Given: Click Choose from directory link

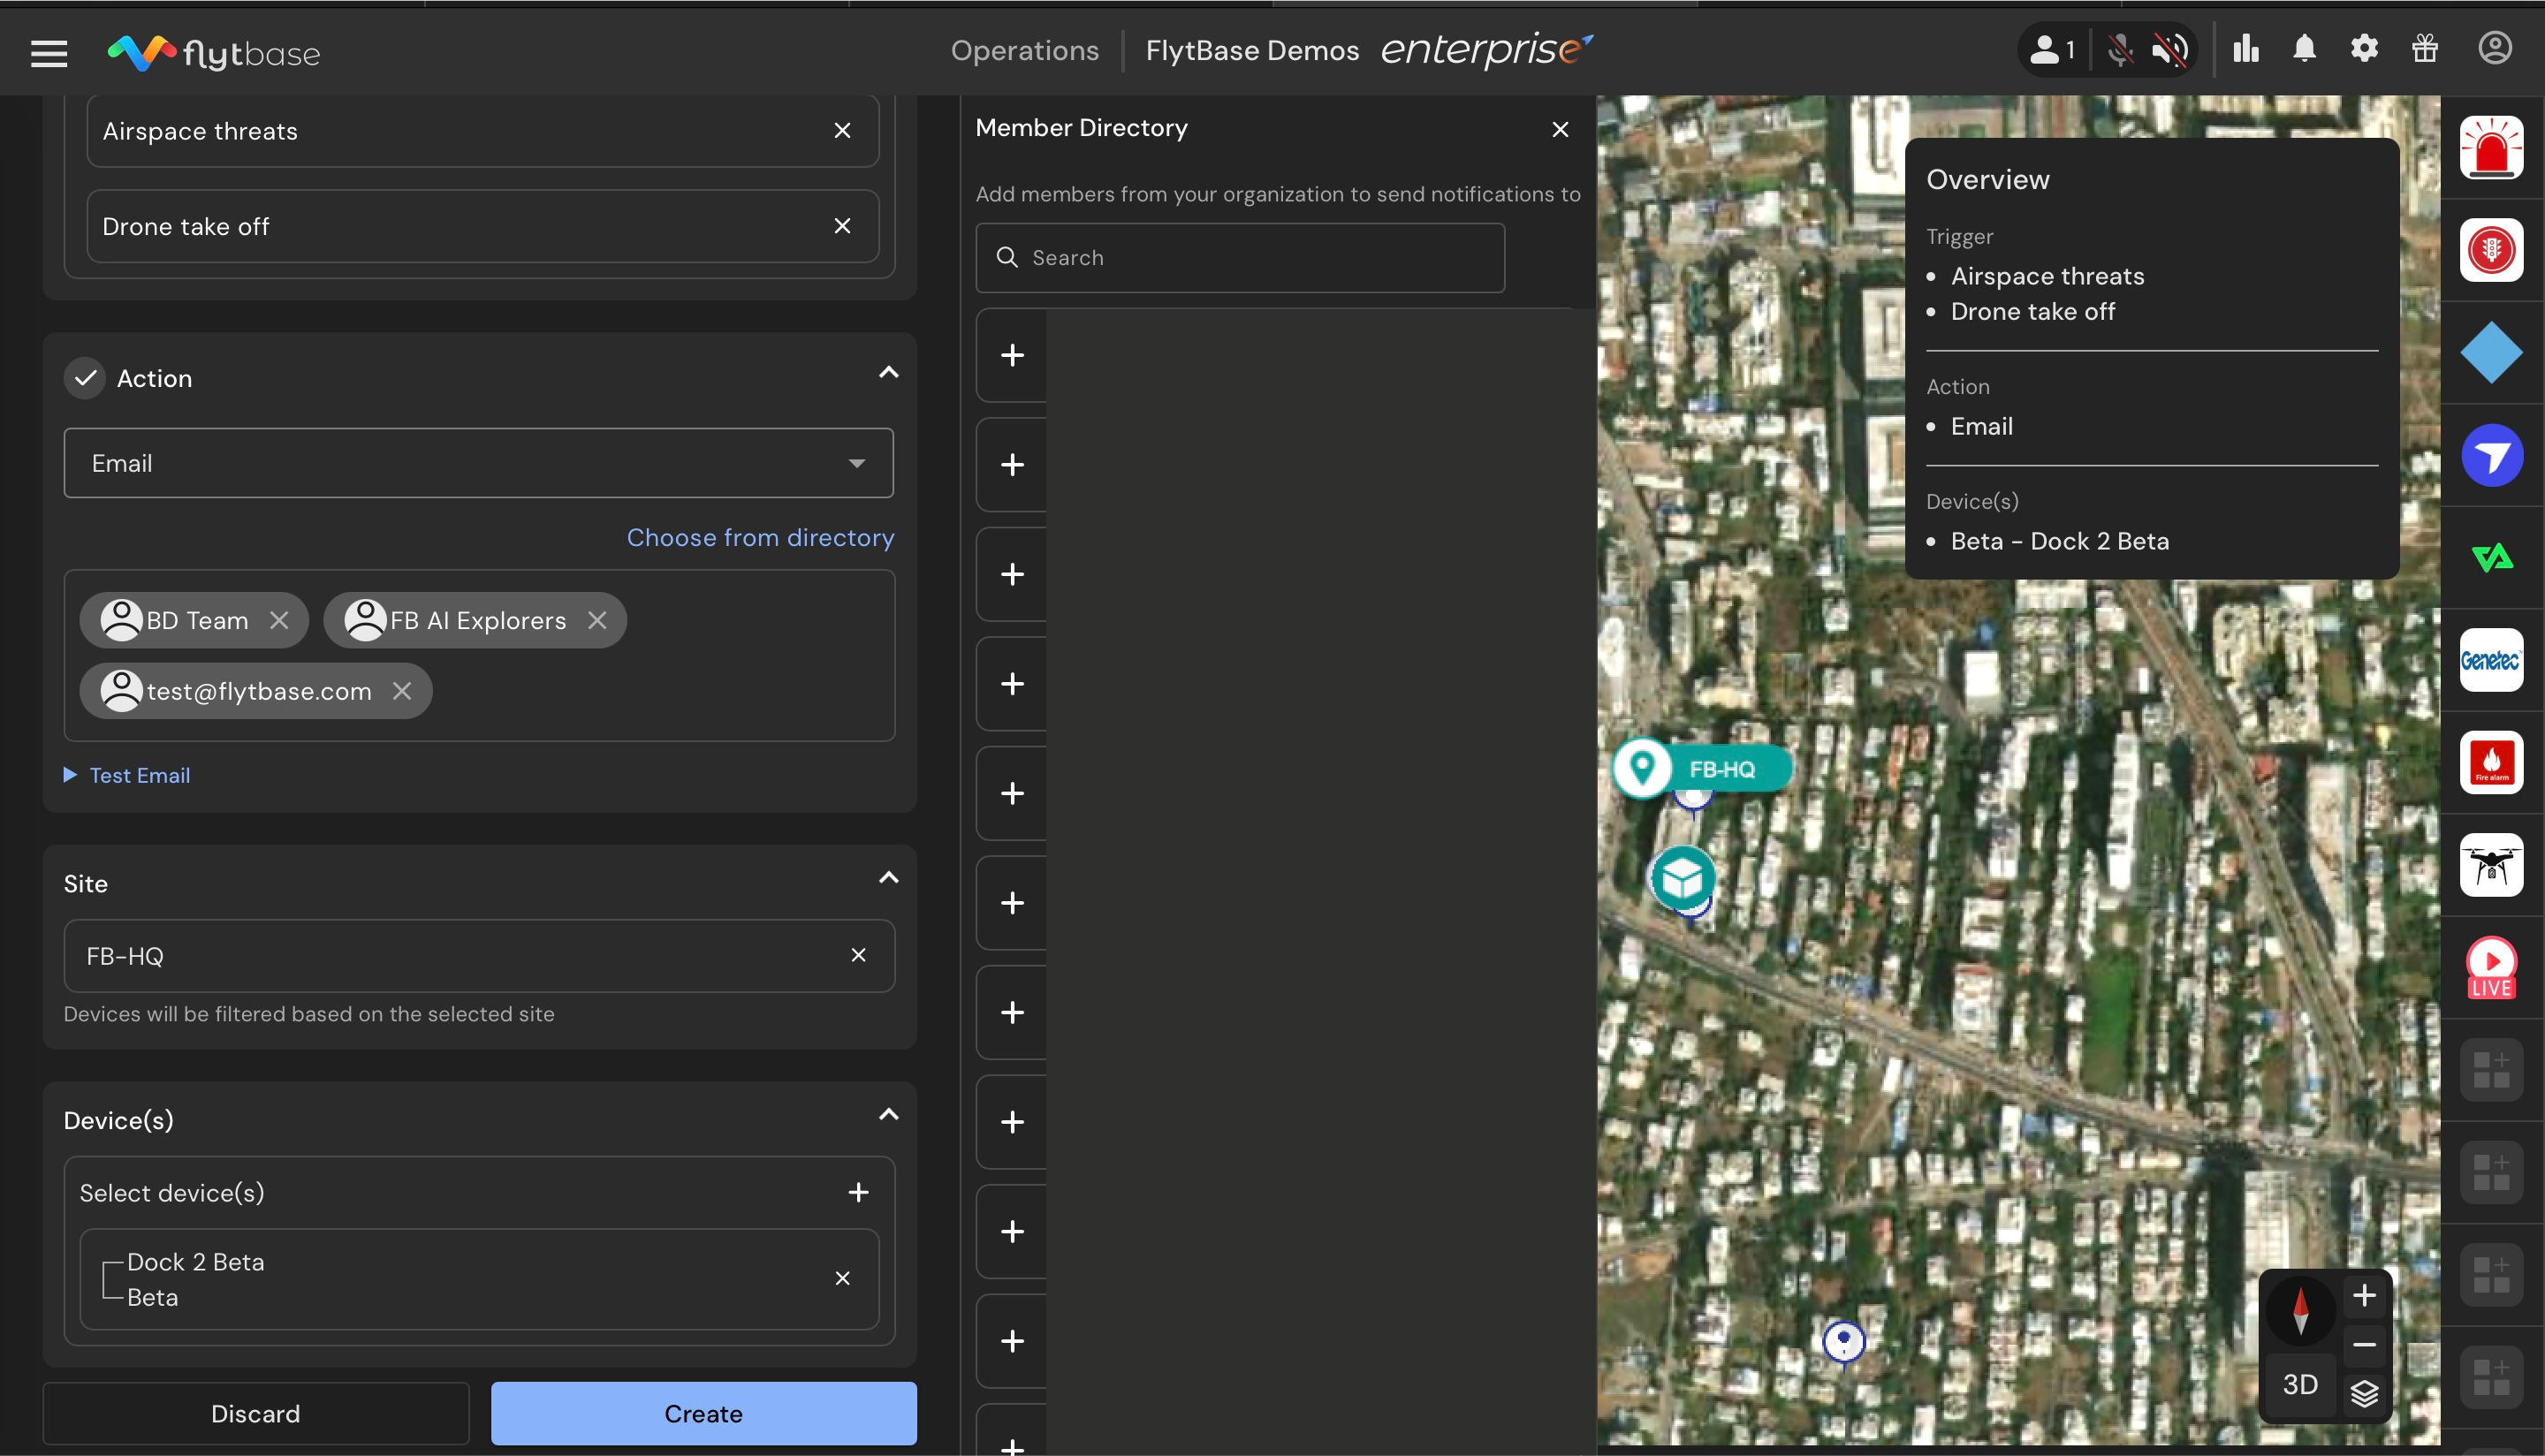Looking at the screenshot, I should click(x=760, y=537).
